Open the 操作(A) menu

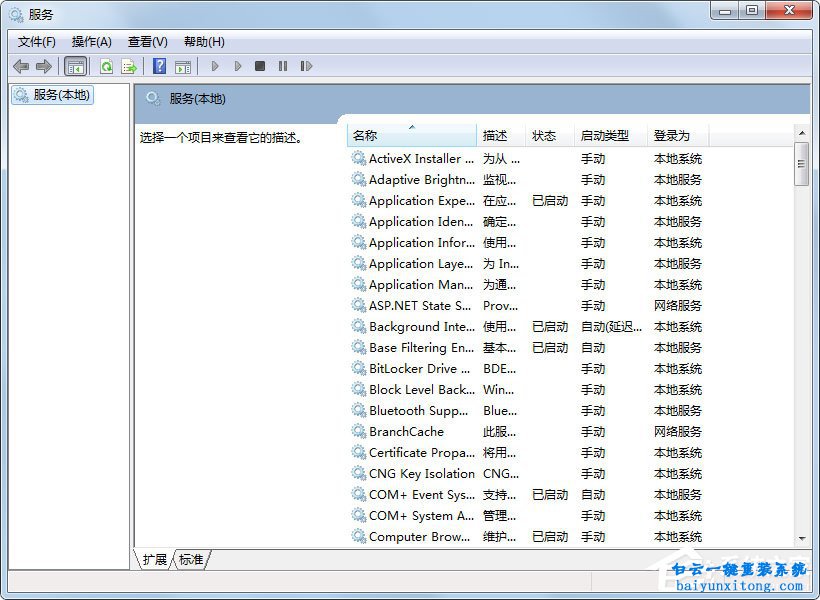(92, 41)
